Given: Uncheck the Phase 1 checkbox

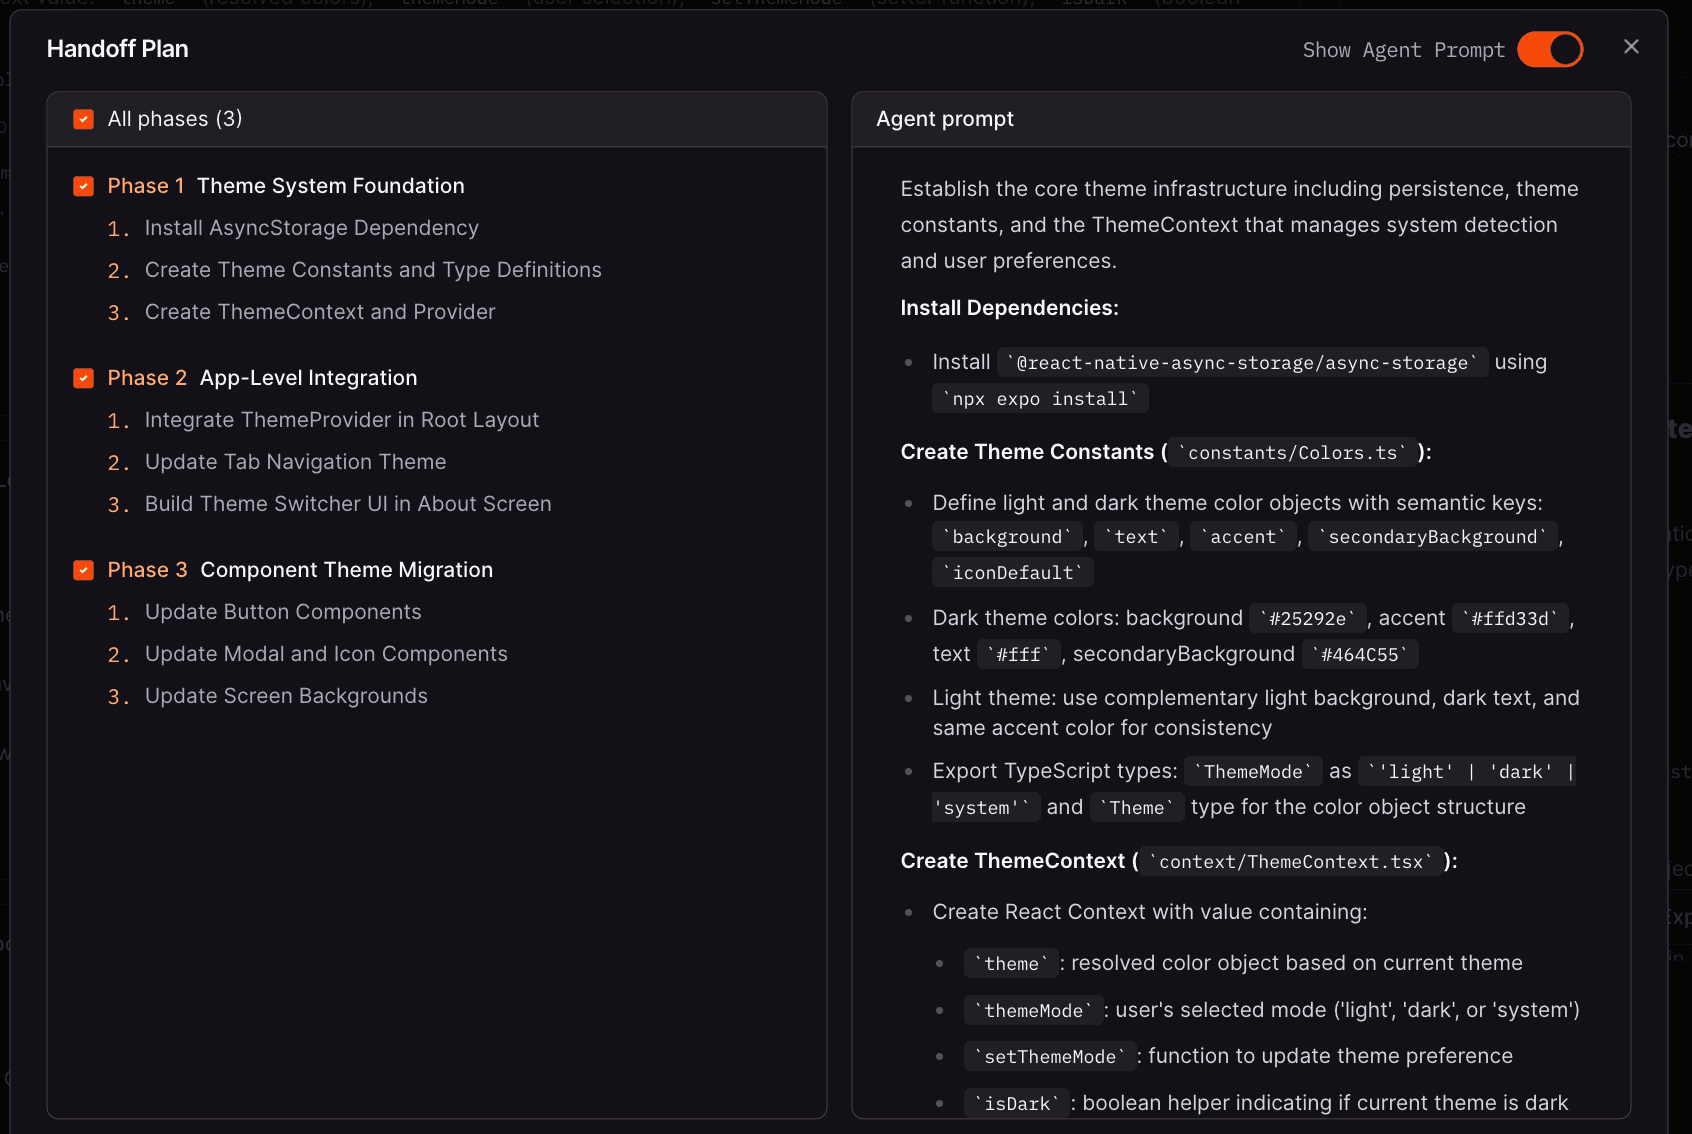Looking at the screenshot, I should (84, 186).
